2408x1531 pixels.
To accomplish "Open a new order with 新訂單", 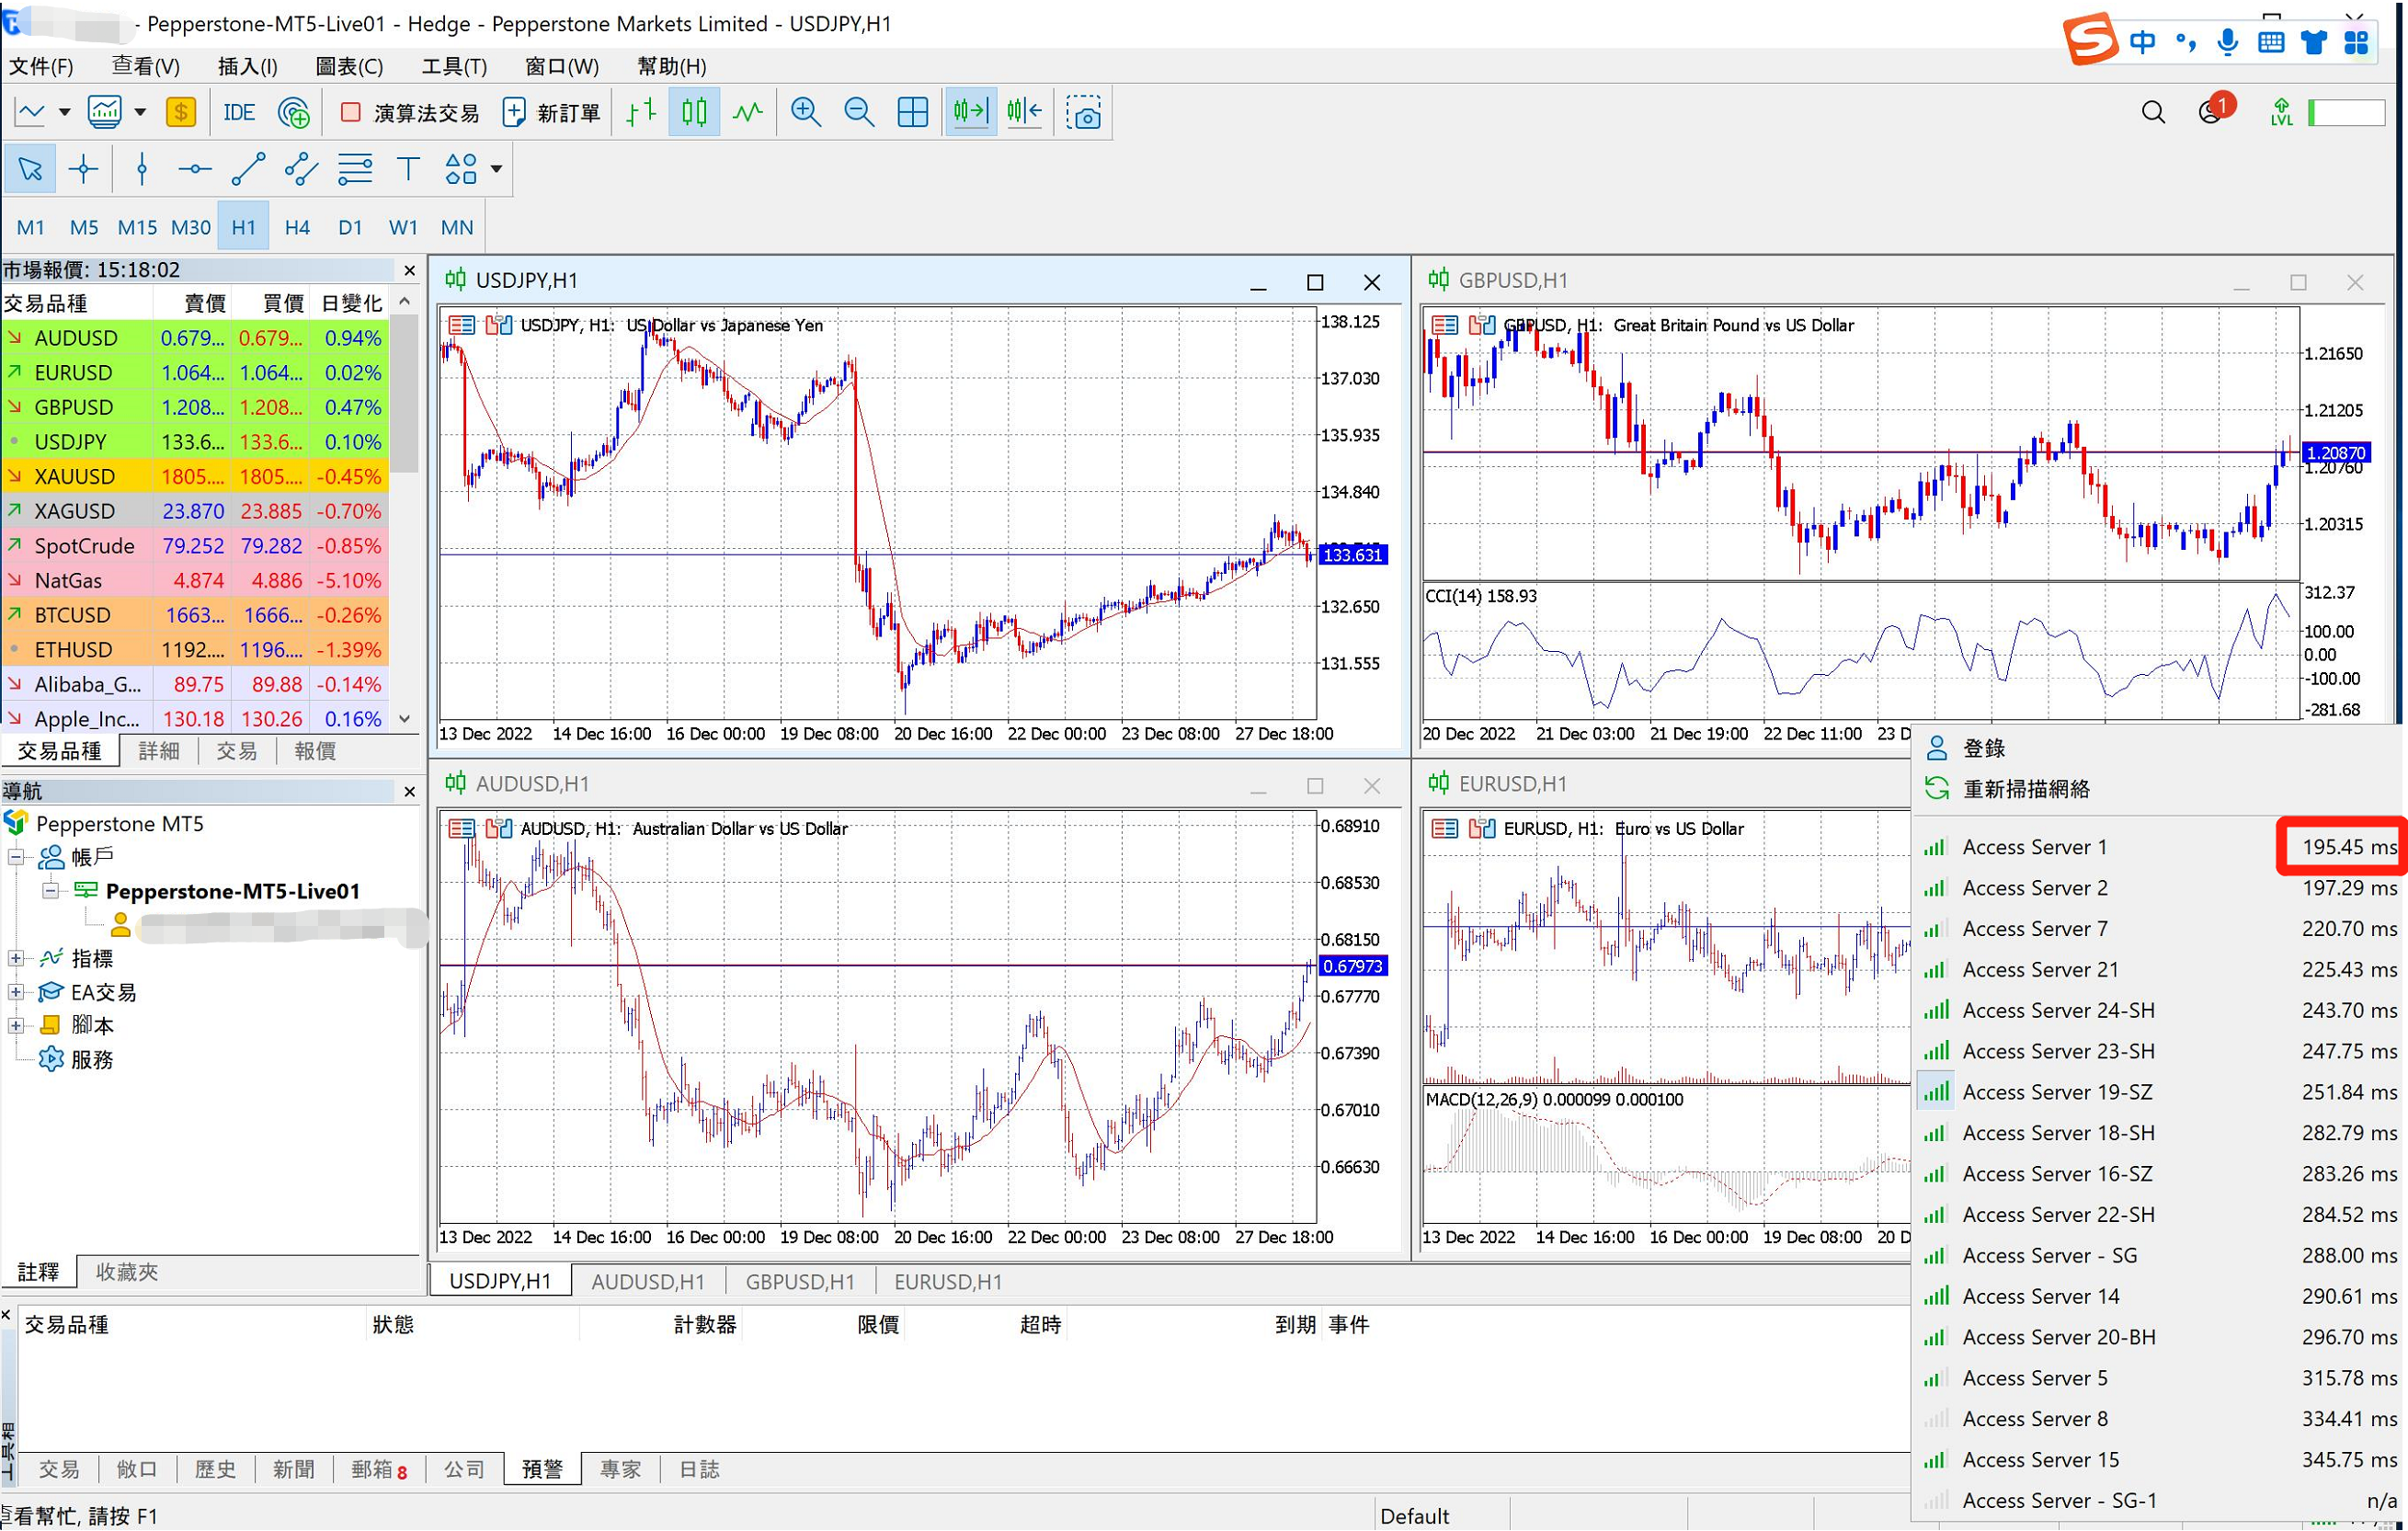I will [551, 113].
